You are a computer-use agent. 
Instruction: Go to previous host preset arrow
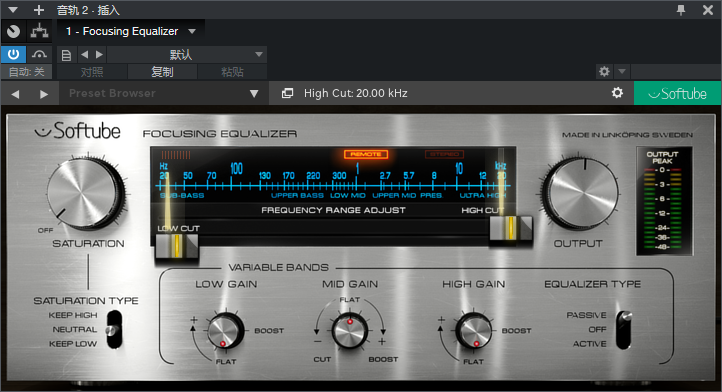pos(85,55)
